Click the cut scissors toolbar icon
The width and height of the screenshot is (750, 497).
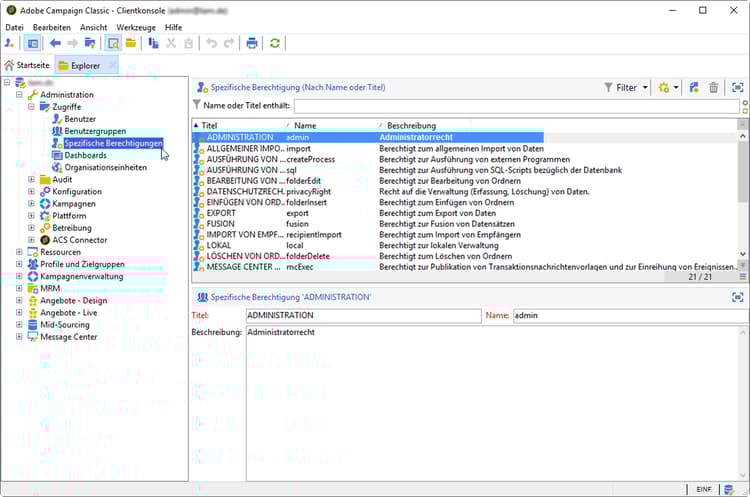171,44
